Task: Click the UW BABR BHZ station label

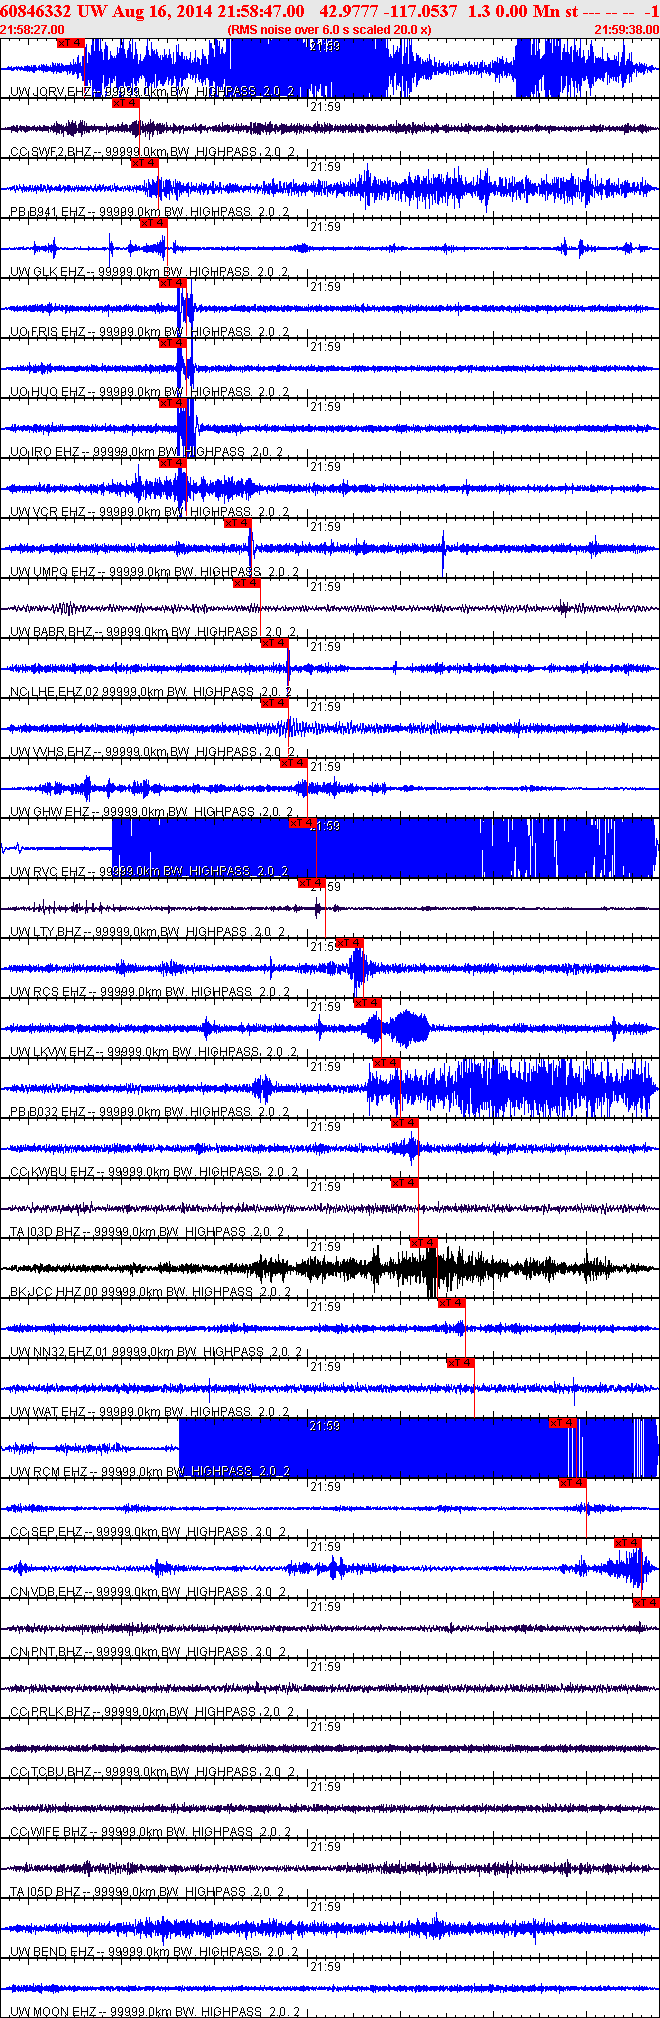Action: pyautogui.click(x=153, y=631)
